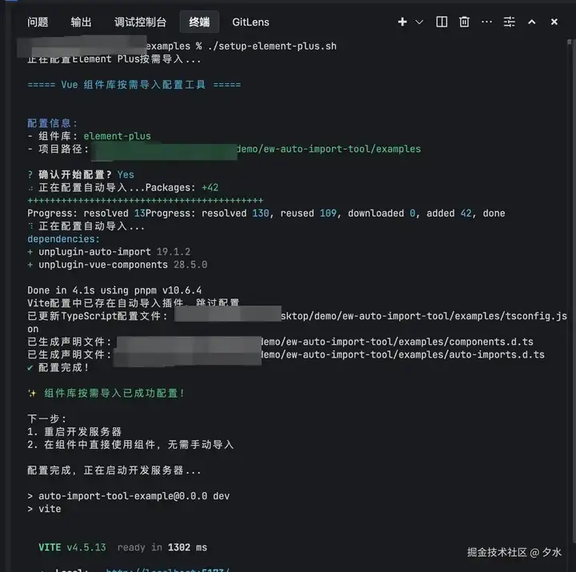Image resolution: width=576 pixels, height=572 pixels.
Task: Split the terminal panel
Action: 442,22
